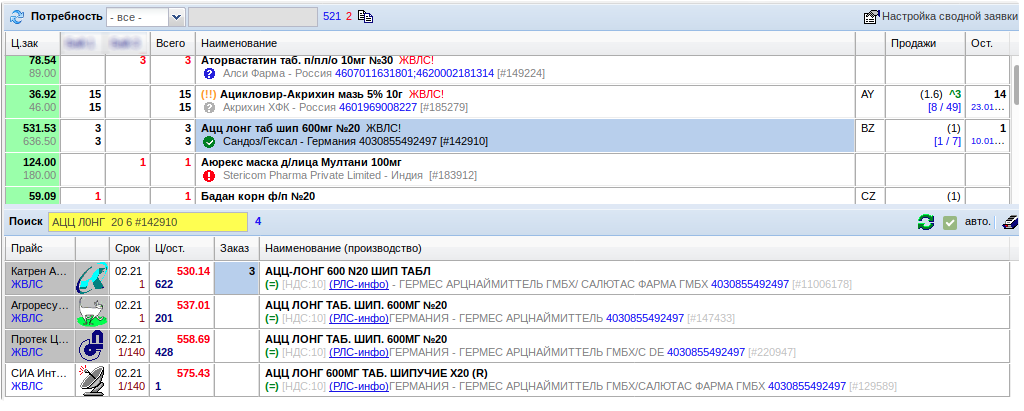1024x411 pixels.
Task: Click the СИА Интернейшнл supplier logo icon
Action: tap(91, 380)
